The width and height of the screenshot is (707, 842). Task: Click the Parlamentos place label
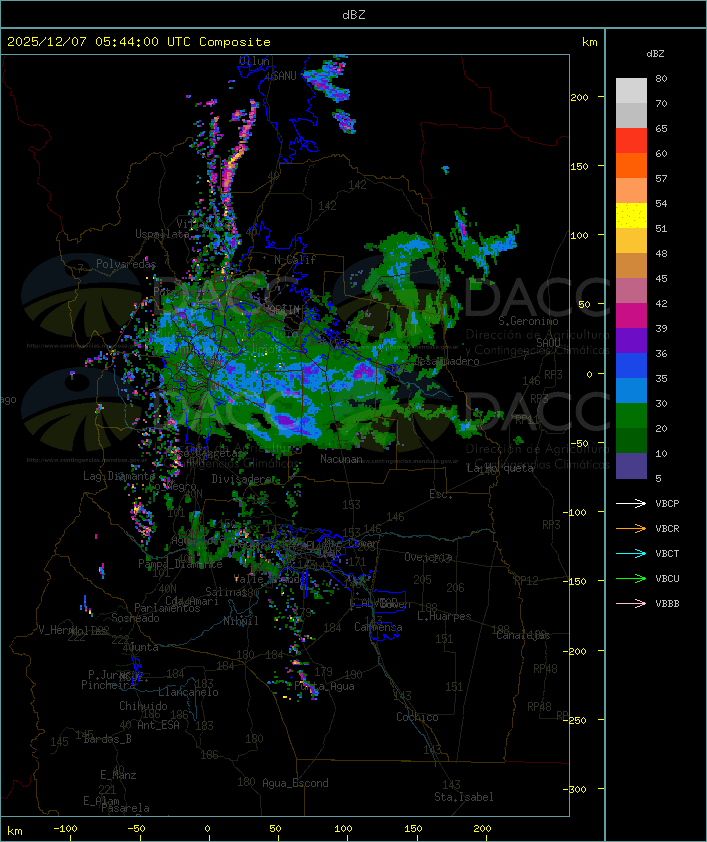pyautogui.click(x=167, y=608)
